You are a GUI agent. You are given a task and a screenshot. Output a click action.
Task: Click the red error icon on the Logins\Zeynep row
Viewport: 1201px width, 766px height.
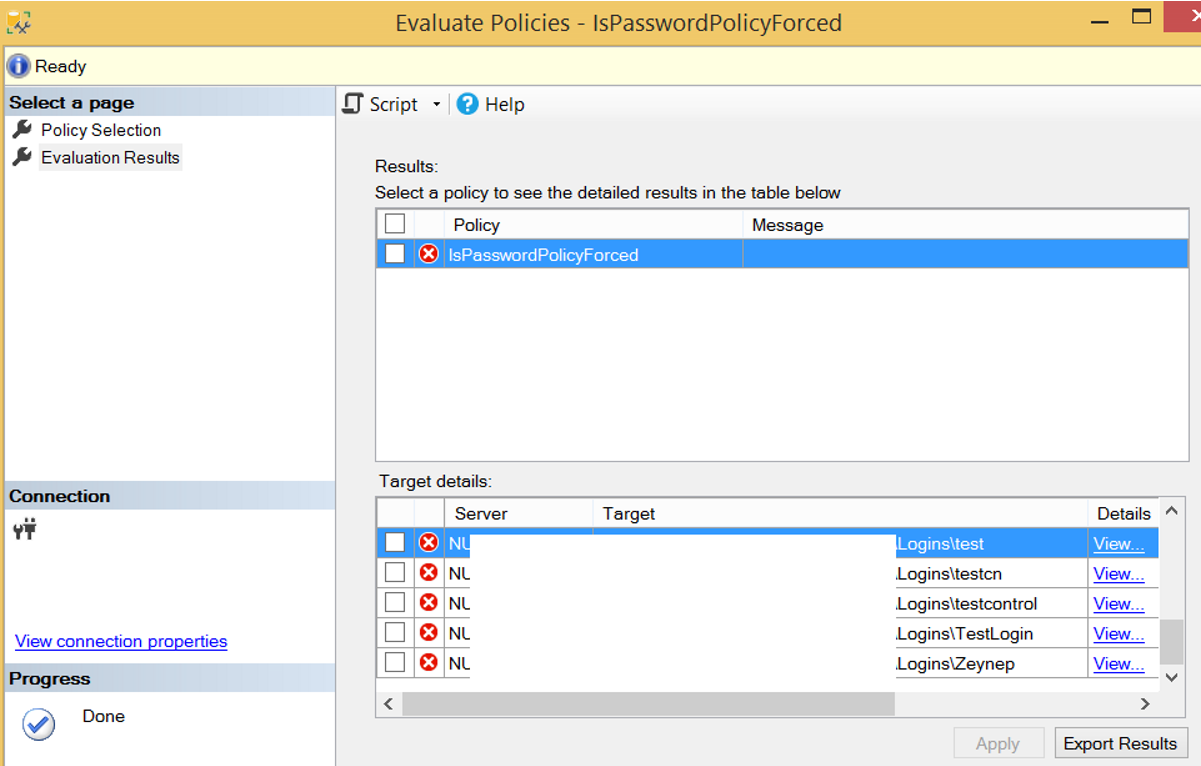429,662
